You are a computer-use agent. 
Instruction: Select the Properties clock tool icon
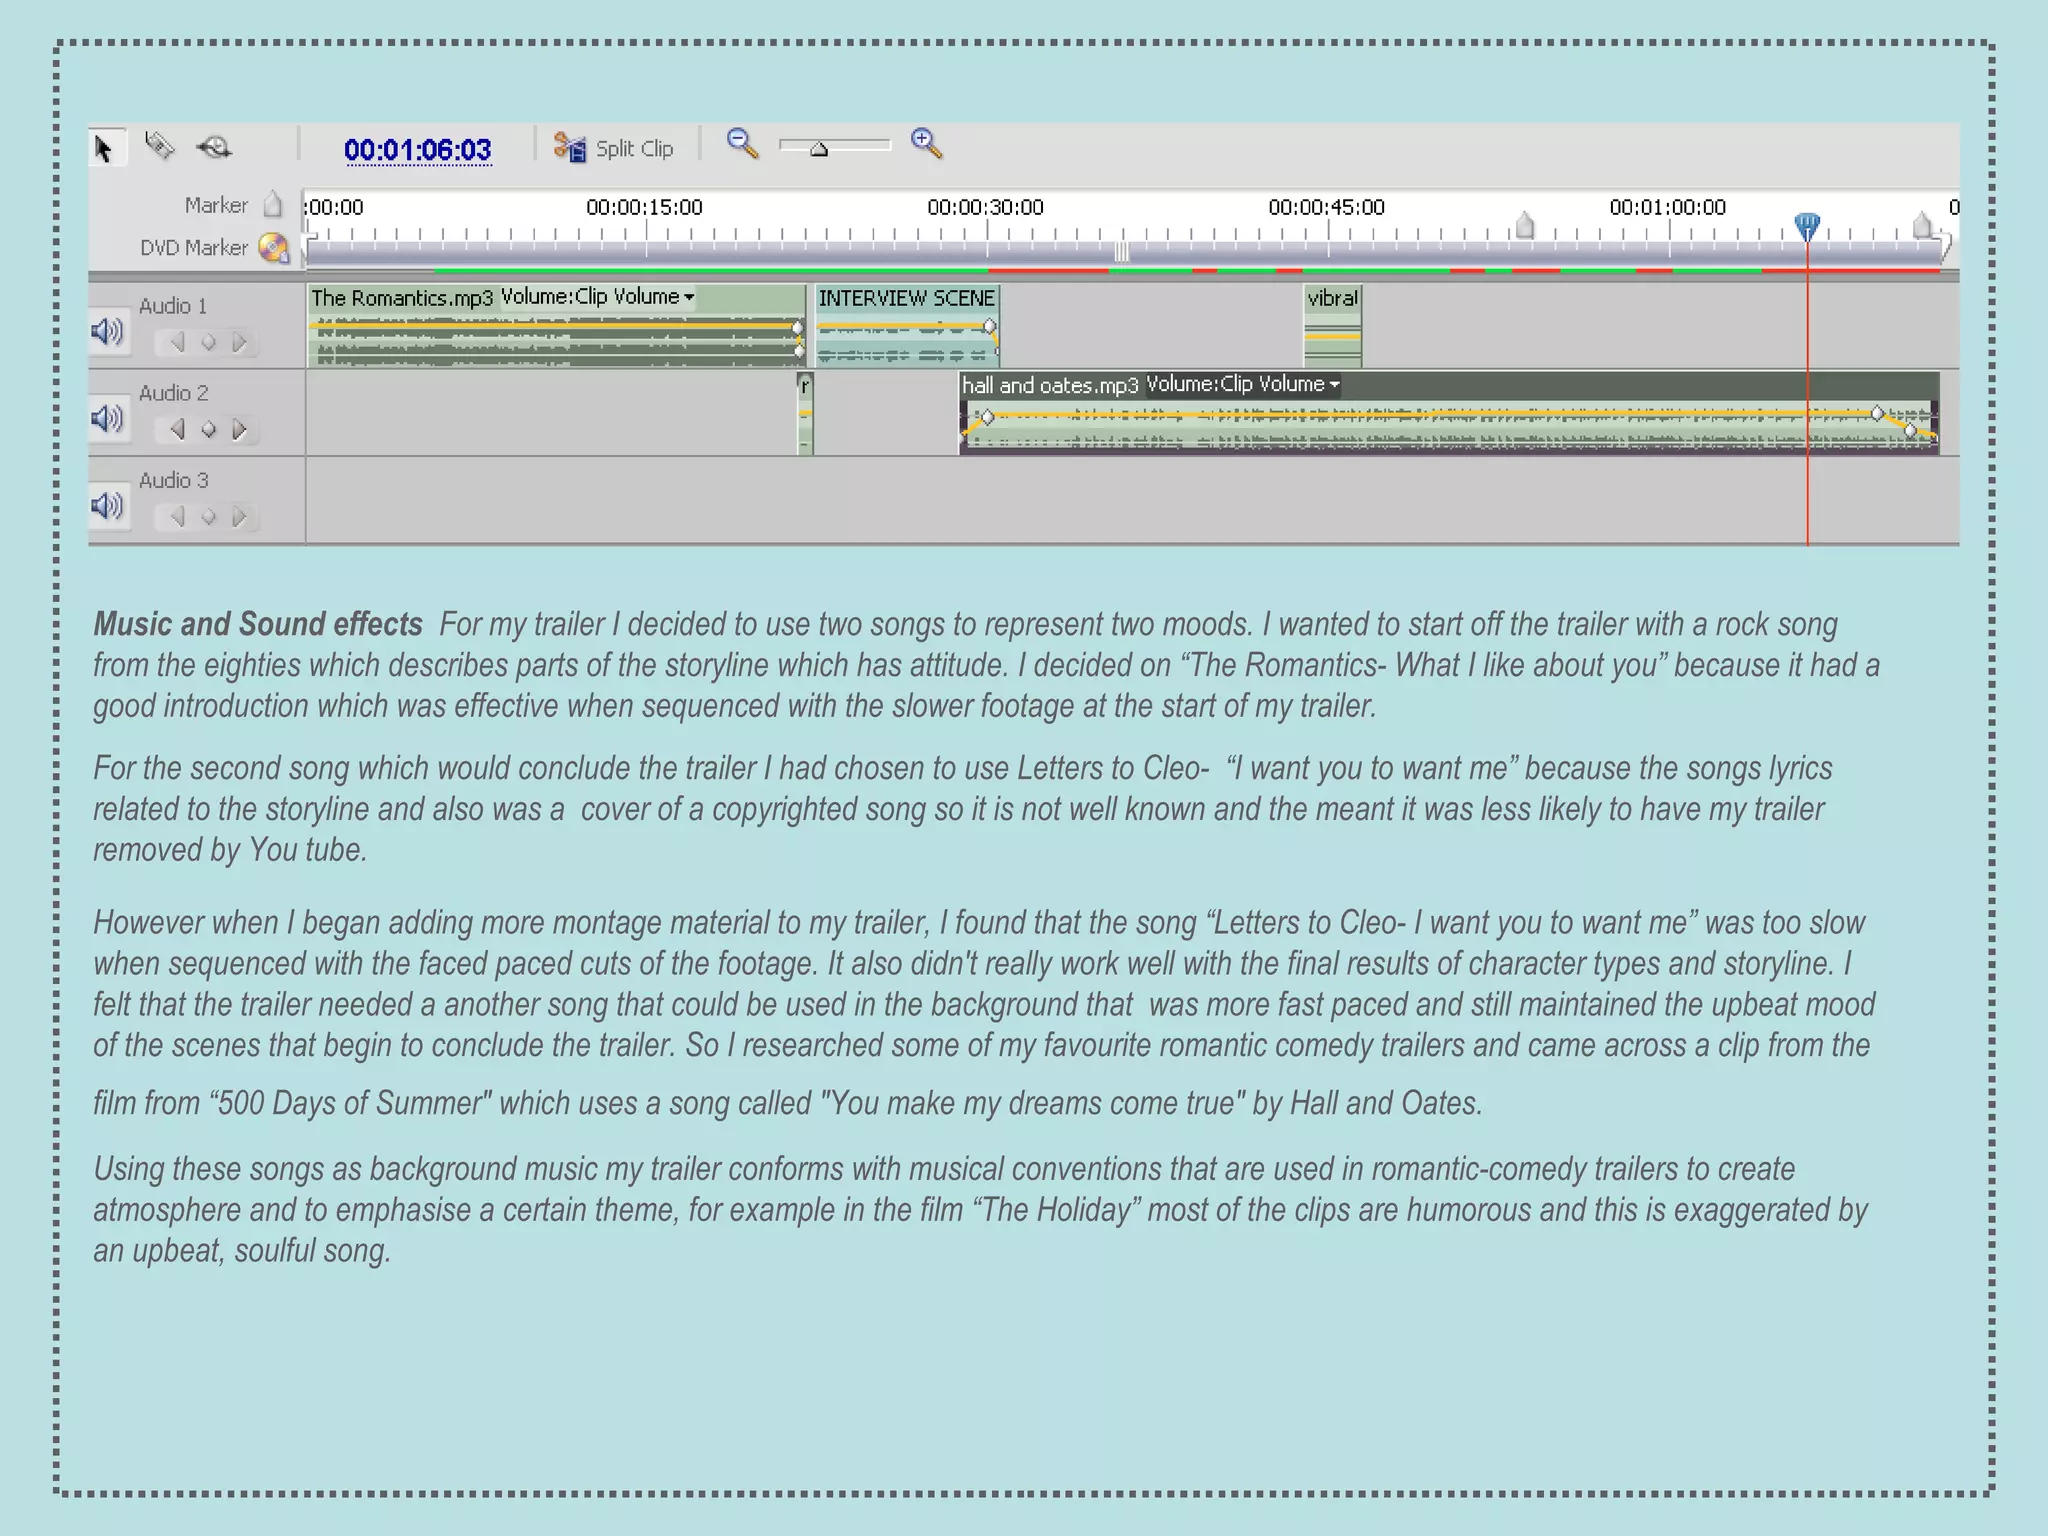pos(214,148)
